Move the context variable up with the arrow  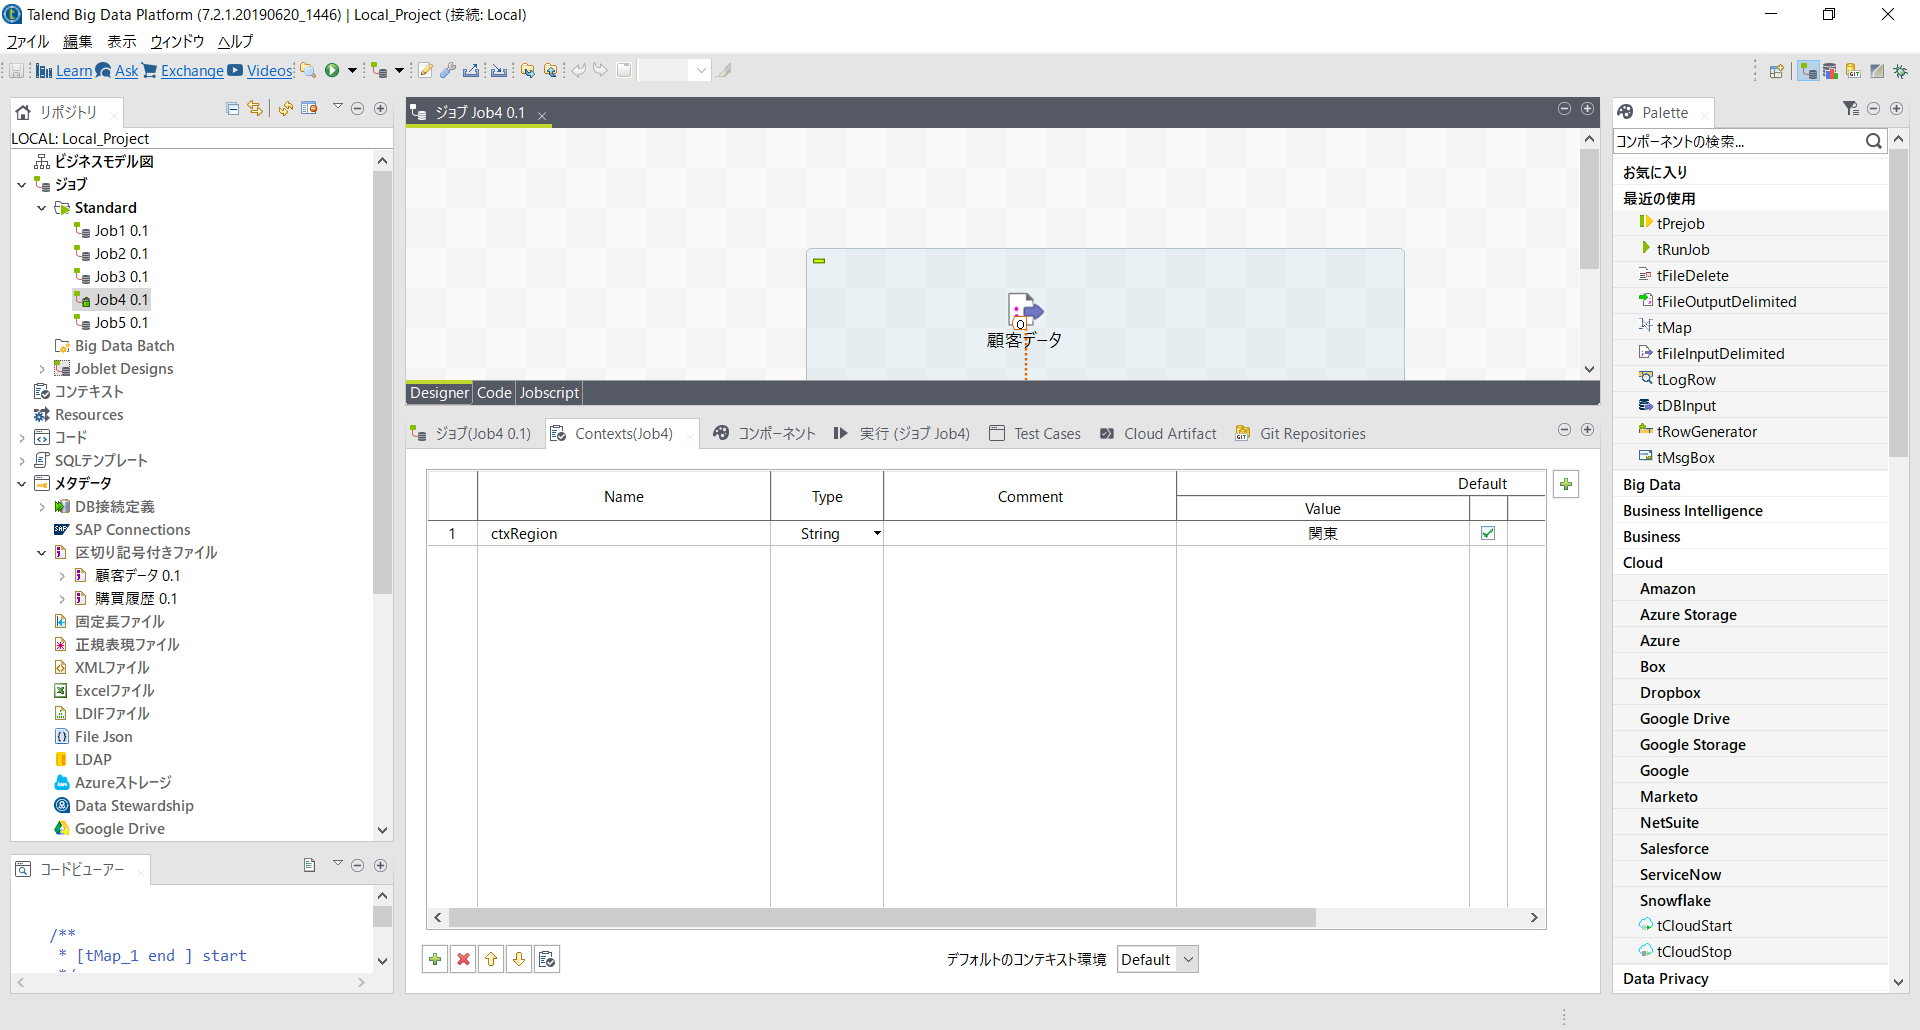coord(491,959)
